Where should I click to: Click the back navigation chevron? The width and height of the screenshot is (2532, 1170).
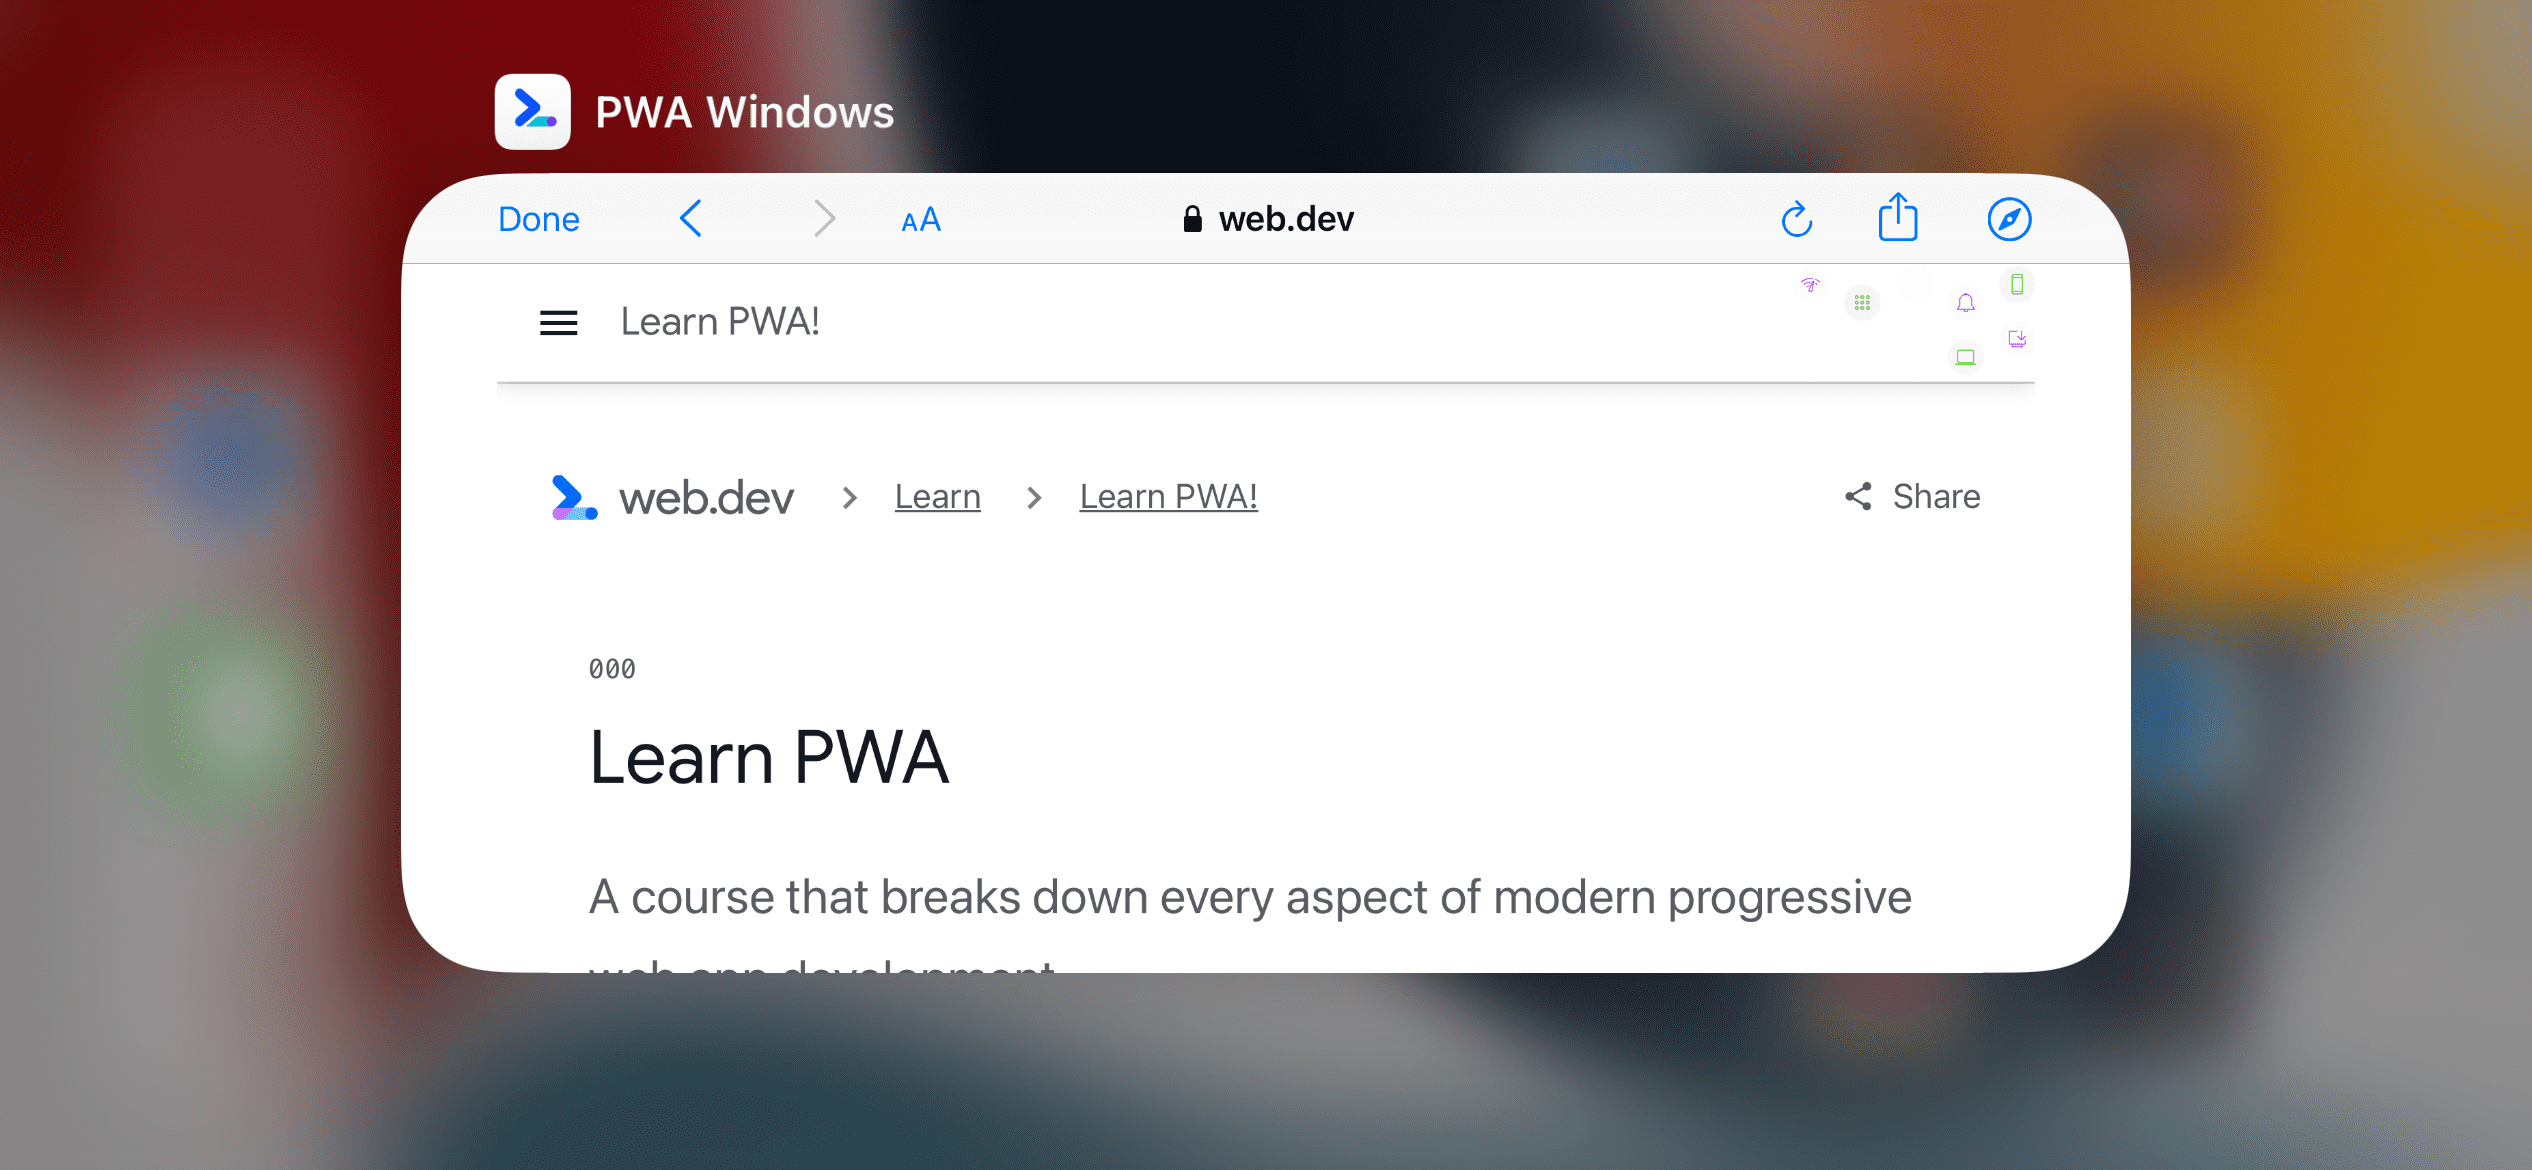tap(691, 218)
